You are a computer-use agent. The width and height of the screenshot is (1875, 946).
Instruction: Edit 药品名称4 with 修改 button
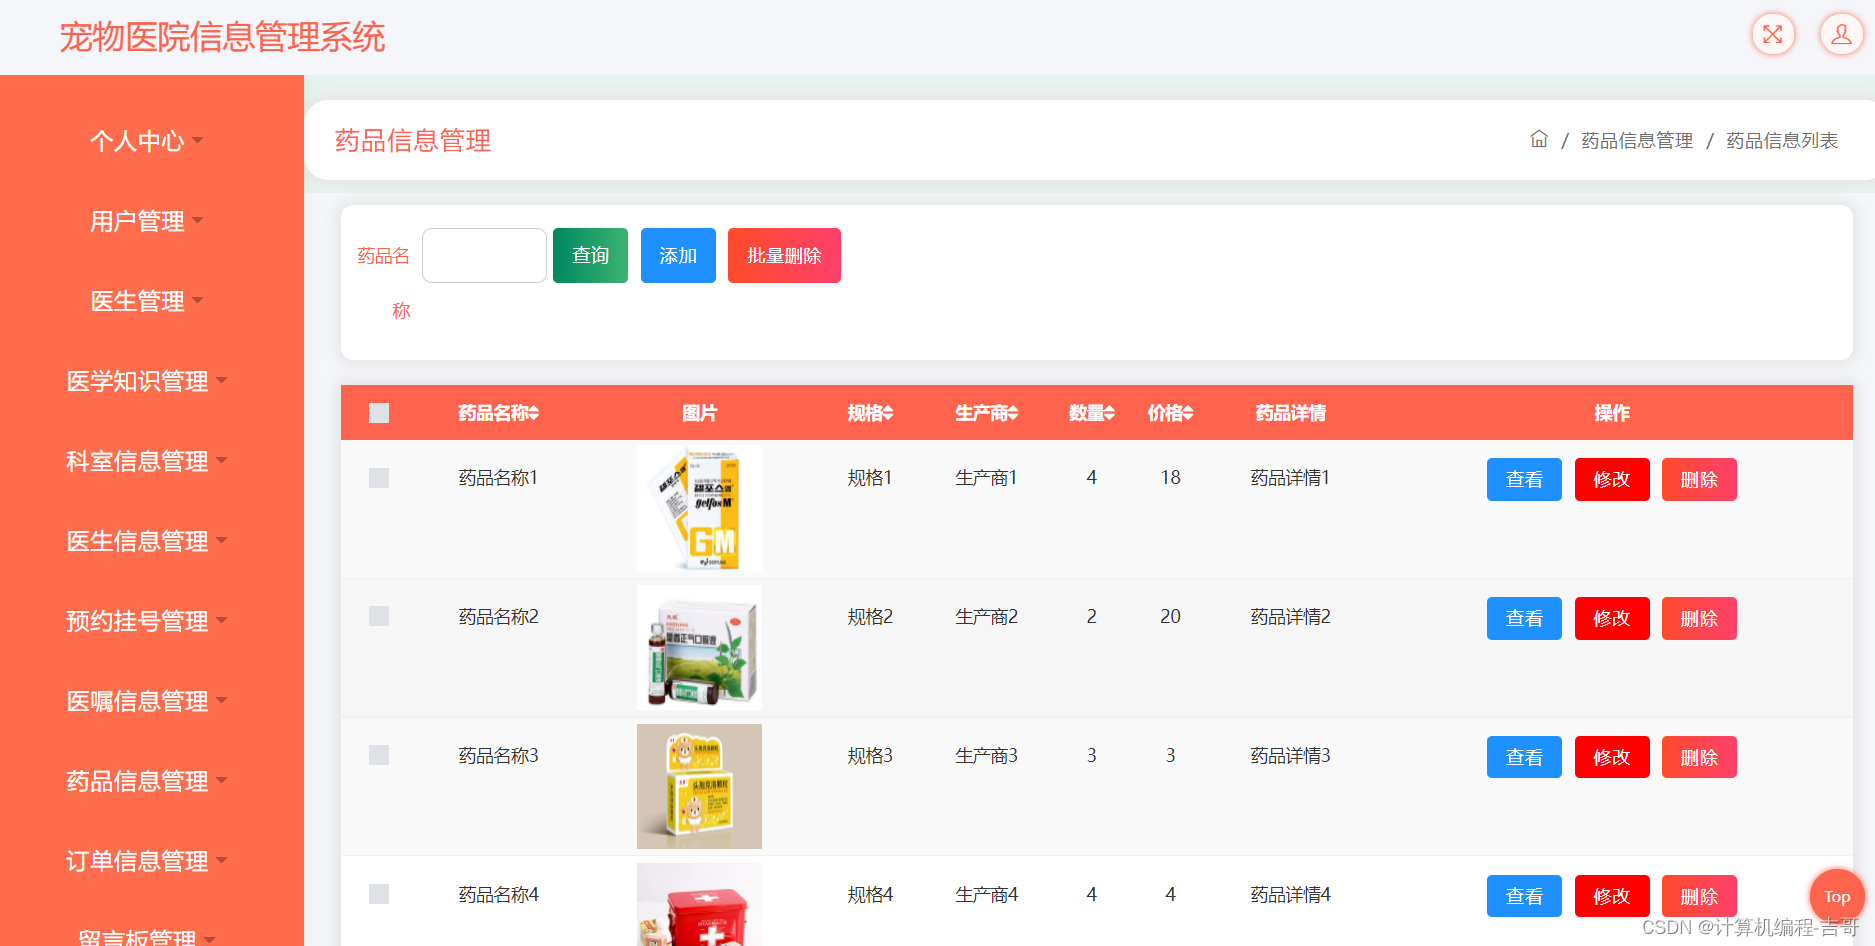tap(1612, 896)
